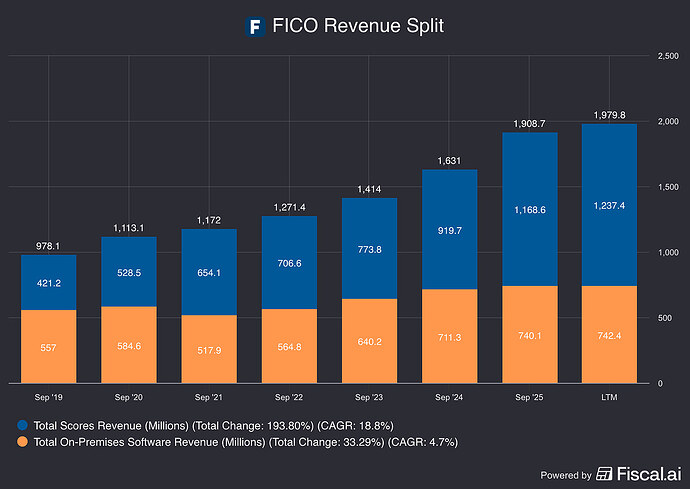Click the Sep '22 axis label
Viewport: 690px width, 489px height.
(x=289, y=397)
